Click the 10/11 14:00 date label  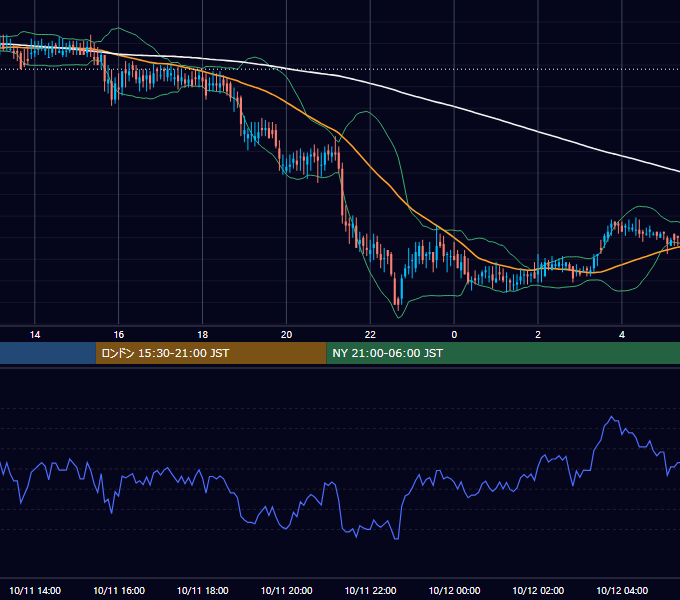[x=35, y=590]
